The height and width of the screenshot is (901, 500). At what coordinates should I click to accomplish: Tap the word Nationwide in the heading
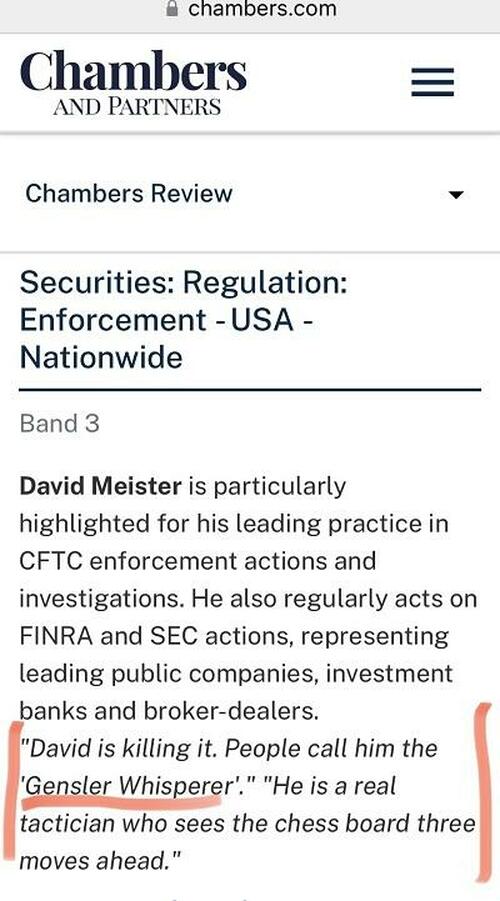coord(101,357)
